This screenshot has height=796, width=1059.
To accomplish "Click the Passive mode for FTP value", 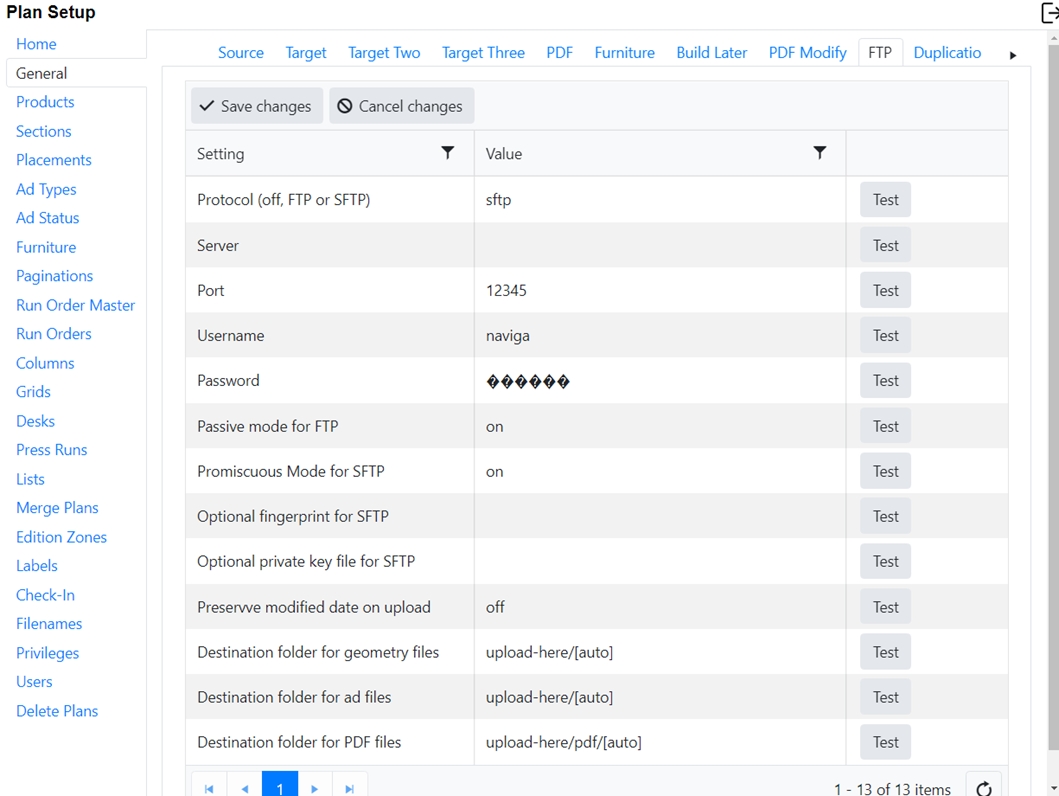I will coord(659,426).
